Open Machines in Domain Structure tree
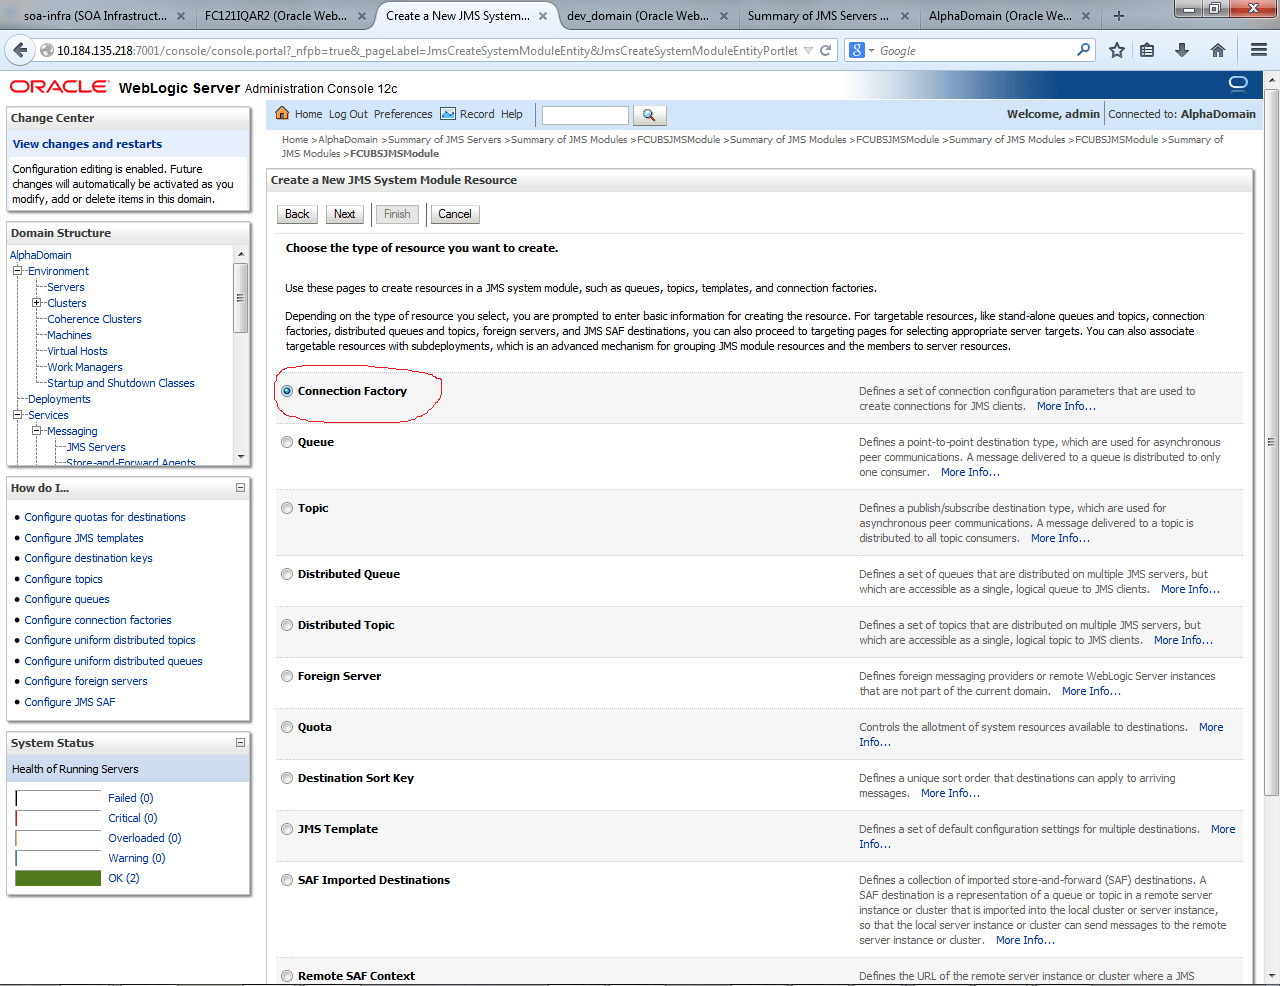This screenshot has width=1280, height=986. [x=69, y=335]
